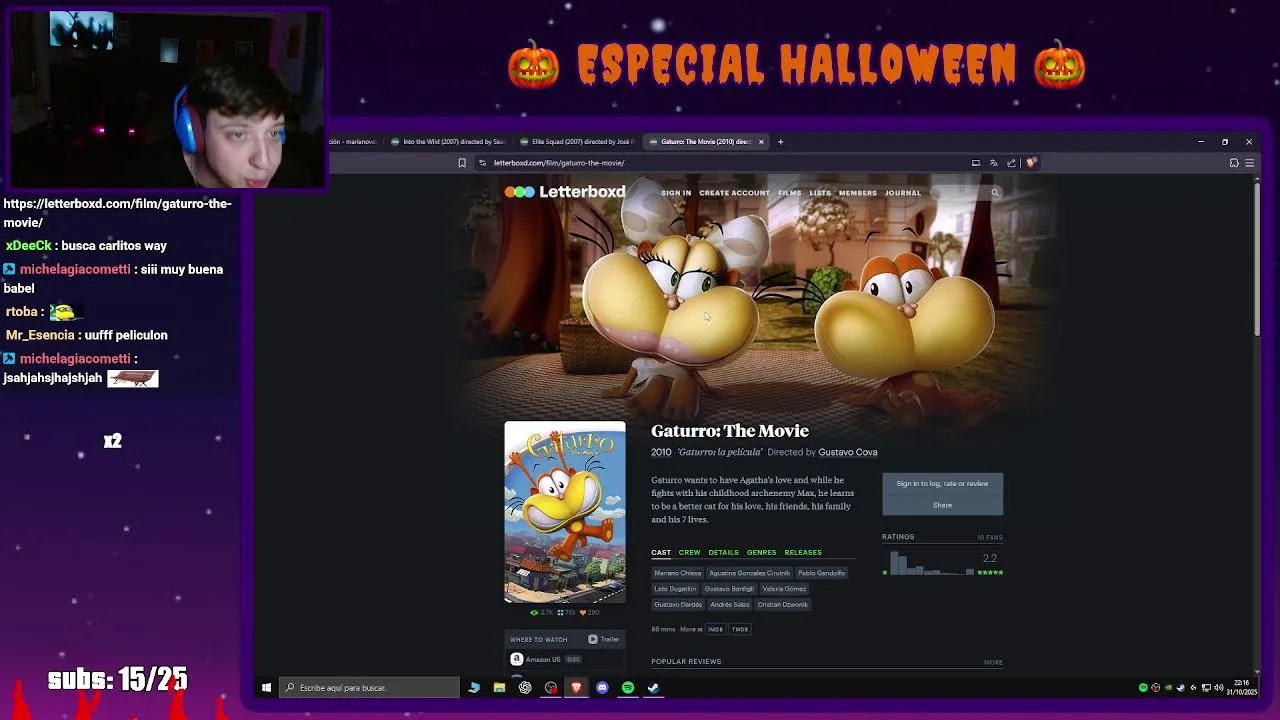This screenshot has width=1280, height=720.
Task: Open cast member Mariano Chiesa
Action: tap(678, 573)
